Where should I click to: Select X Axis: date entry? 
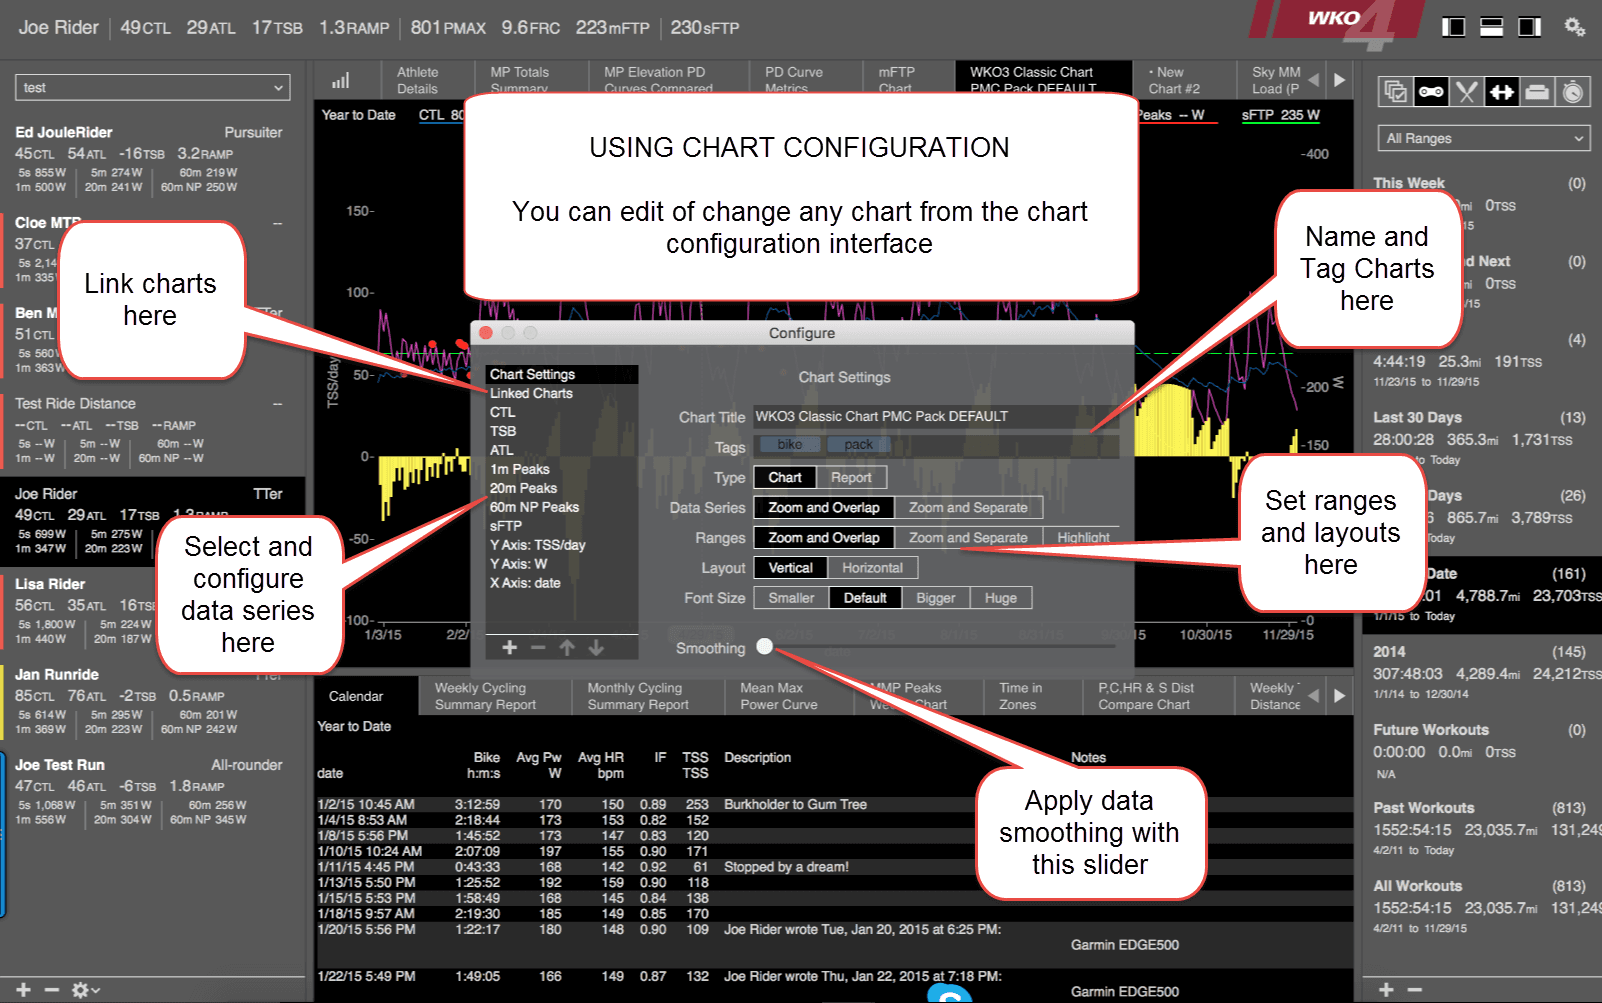(x=561, y=583)
